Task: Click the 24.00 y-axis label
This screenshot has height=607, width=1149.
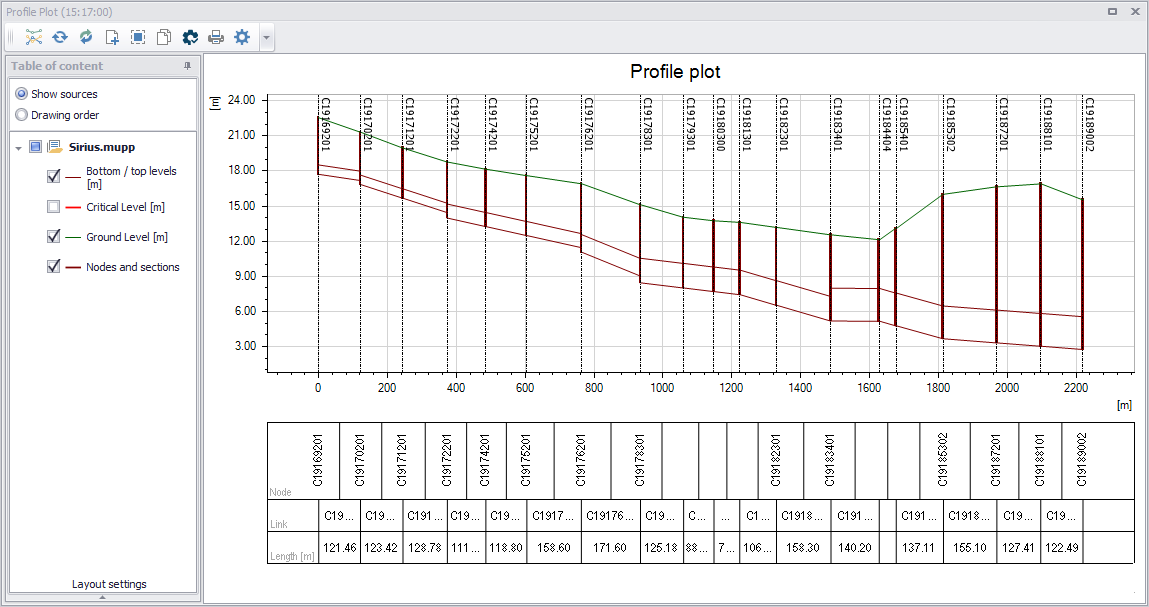Action: point(241,100)
